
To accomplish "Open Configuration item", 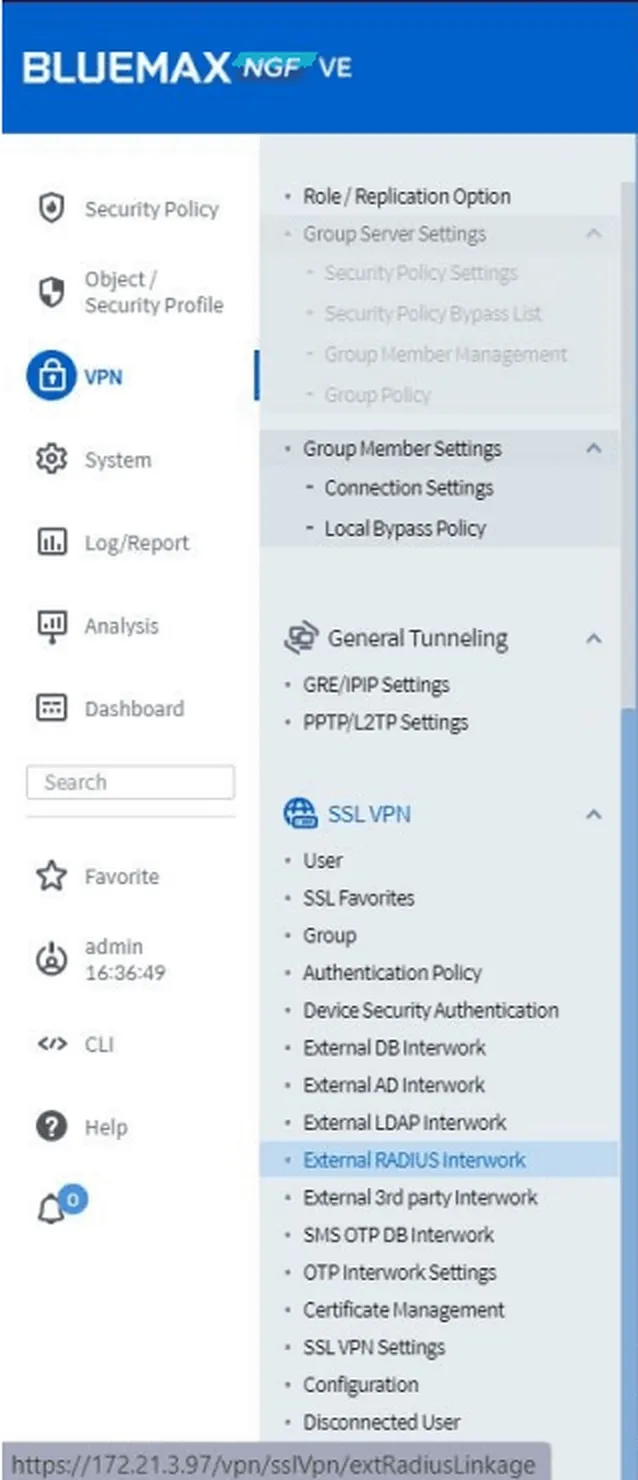I will (361, 1385).
